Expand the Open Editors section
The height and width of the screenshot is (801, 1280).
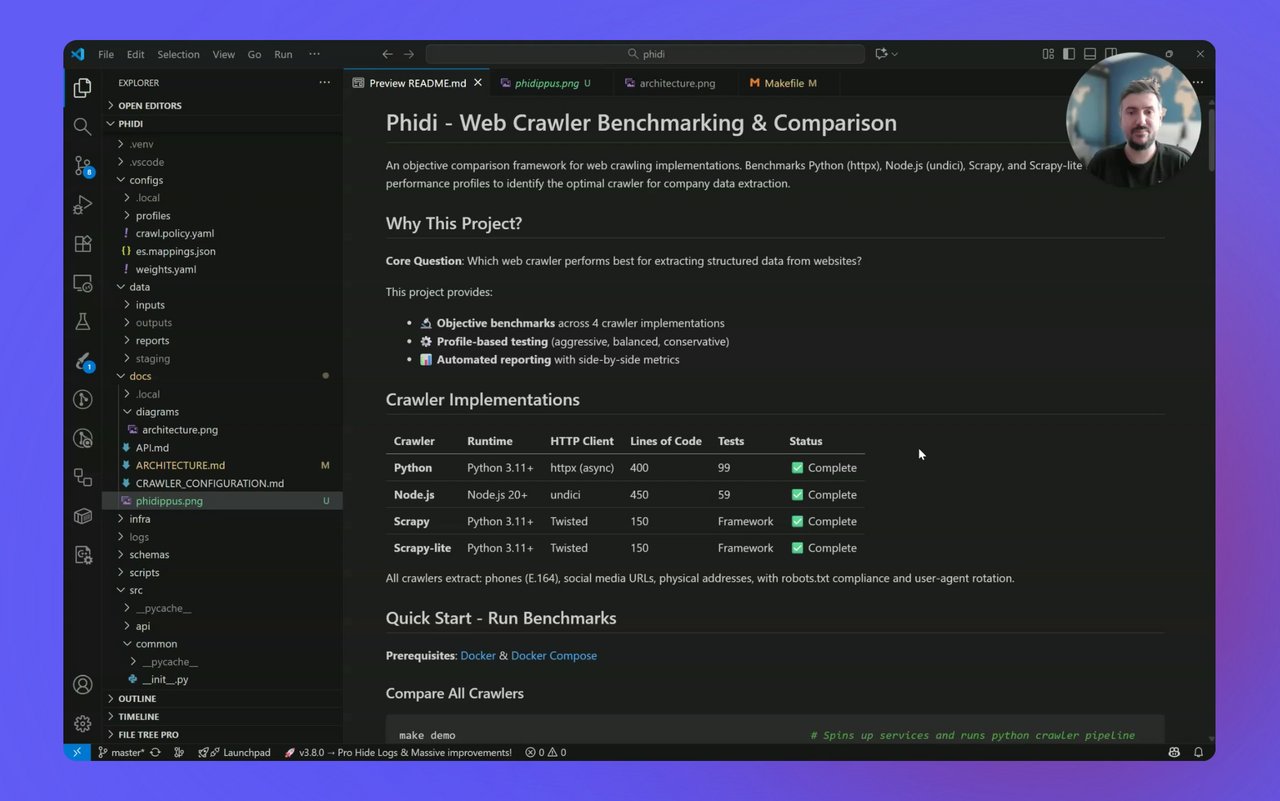[x=223, y=106]
